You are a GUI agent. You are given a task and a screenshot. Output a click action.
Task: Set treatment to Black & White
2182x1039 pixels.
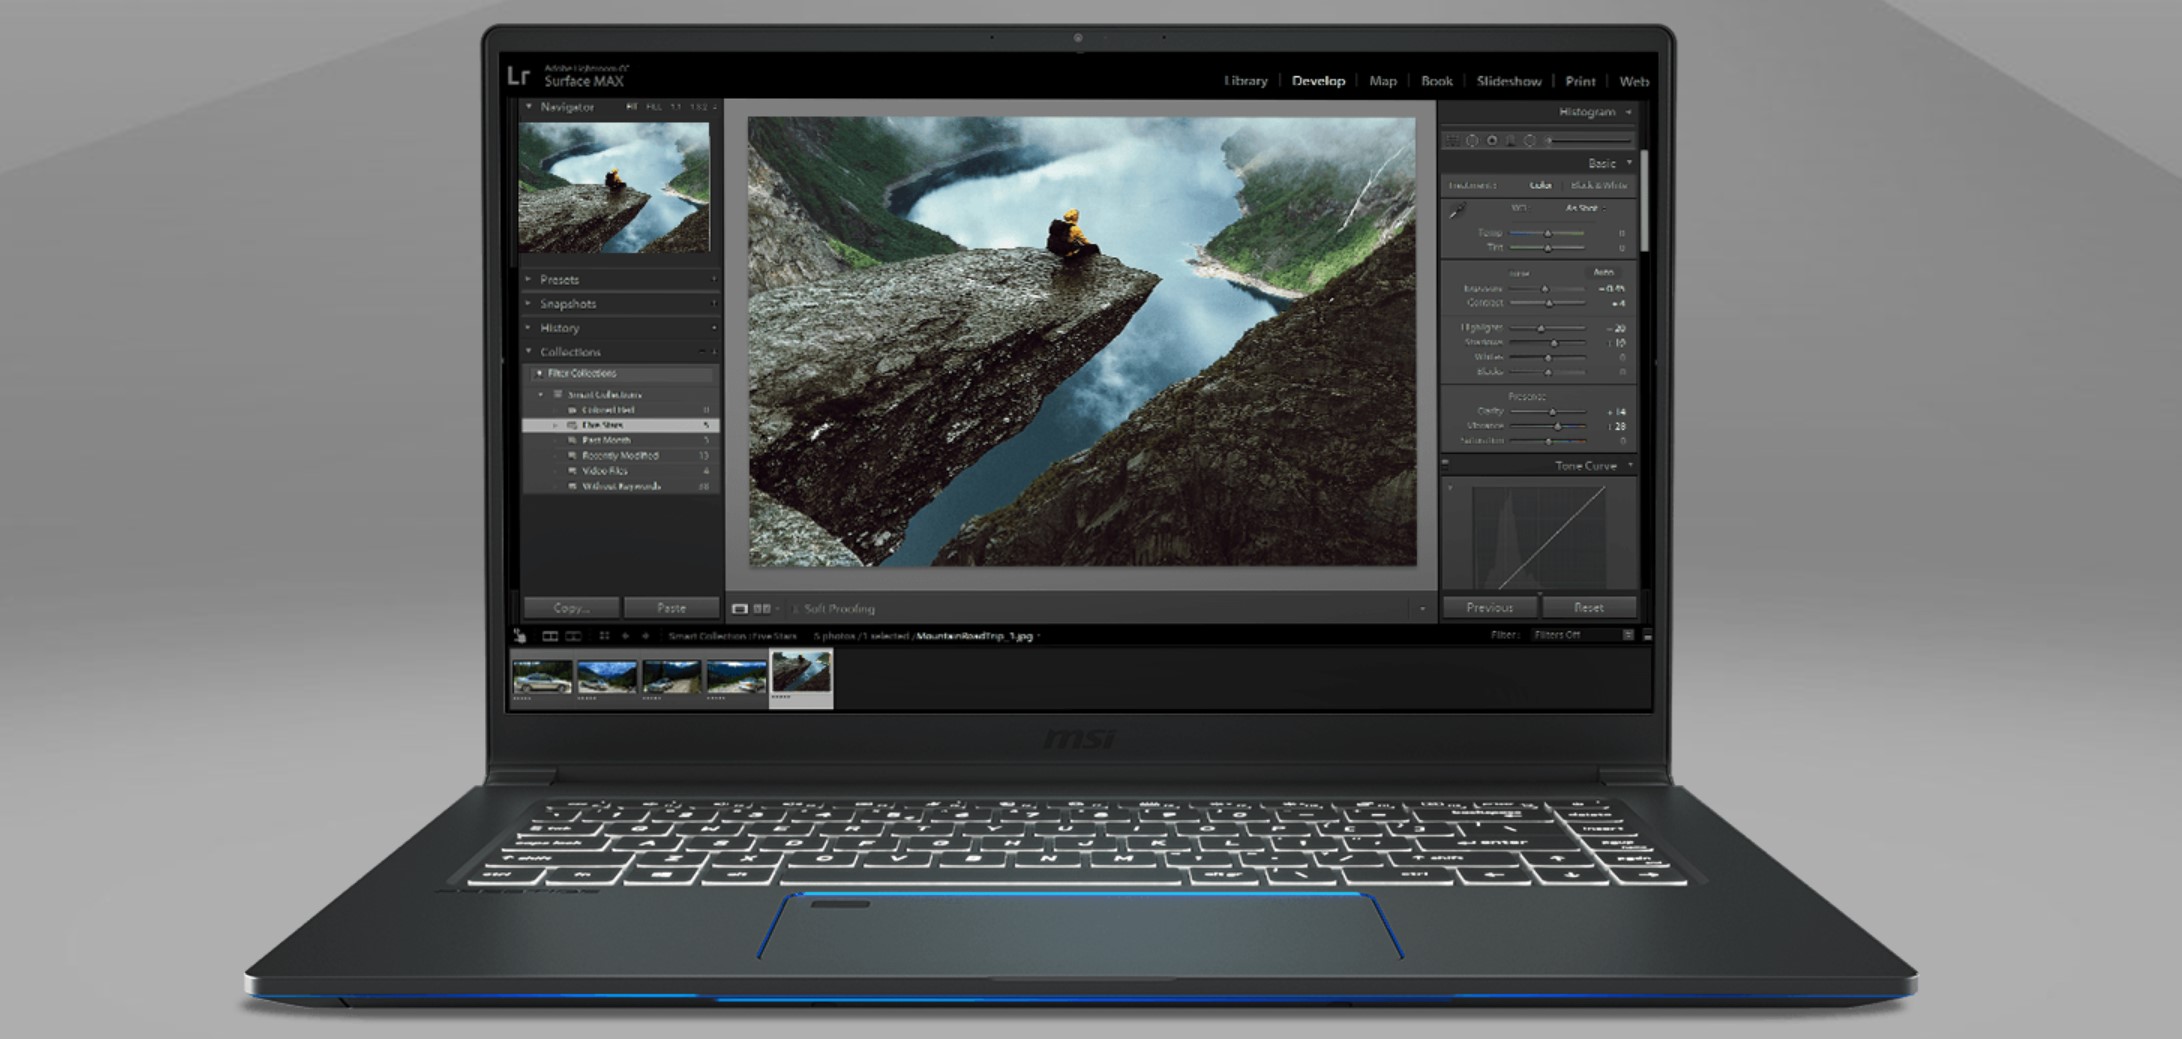click(1599, 185)
